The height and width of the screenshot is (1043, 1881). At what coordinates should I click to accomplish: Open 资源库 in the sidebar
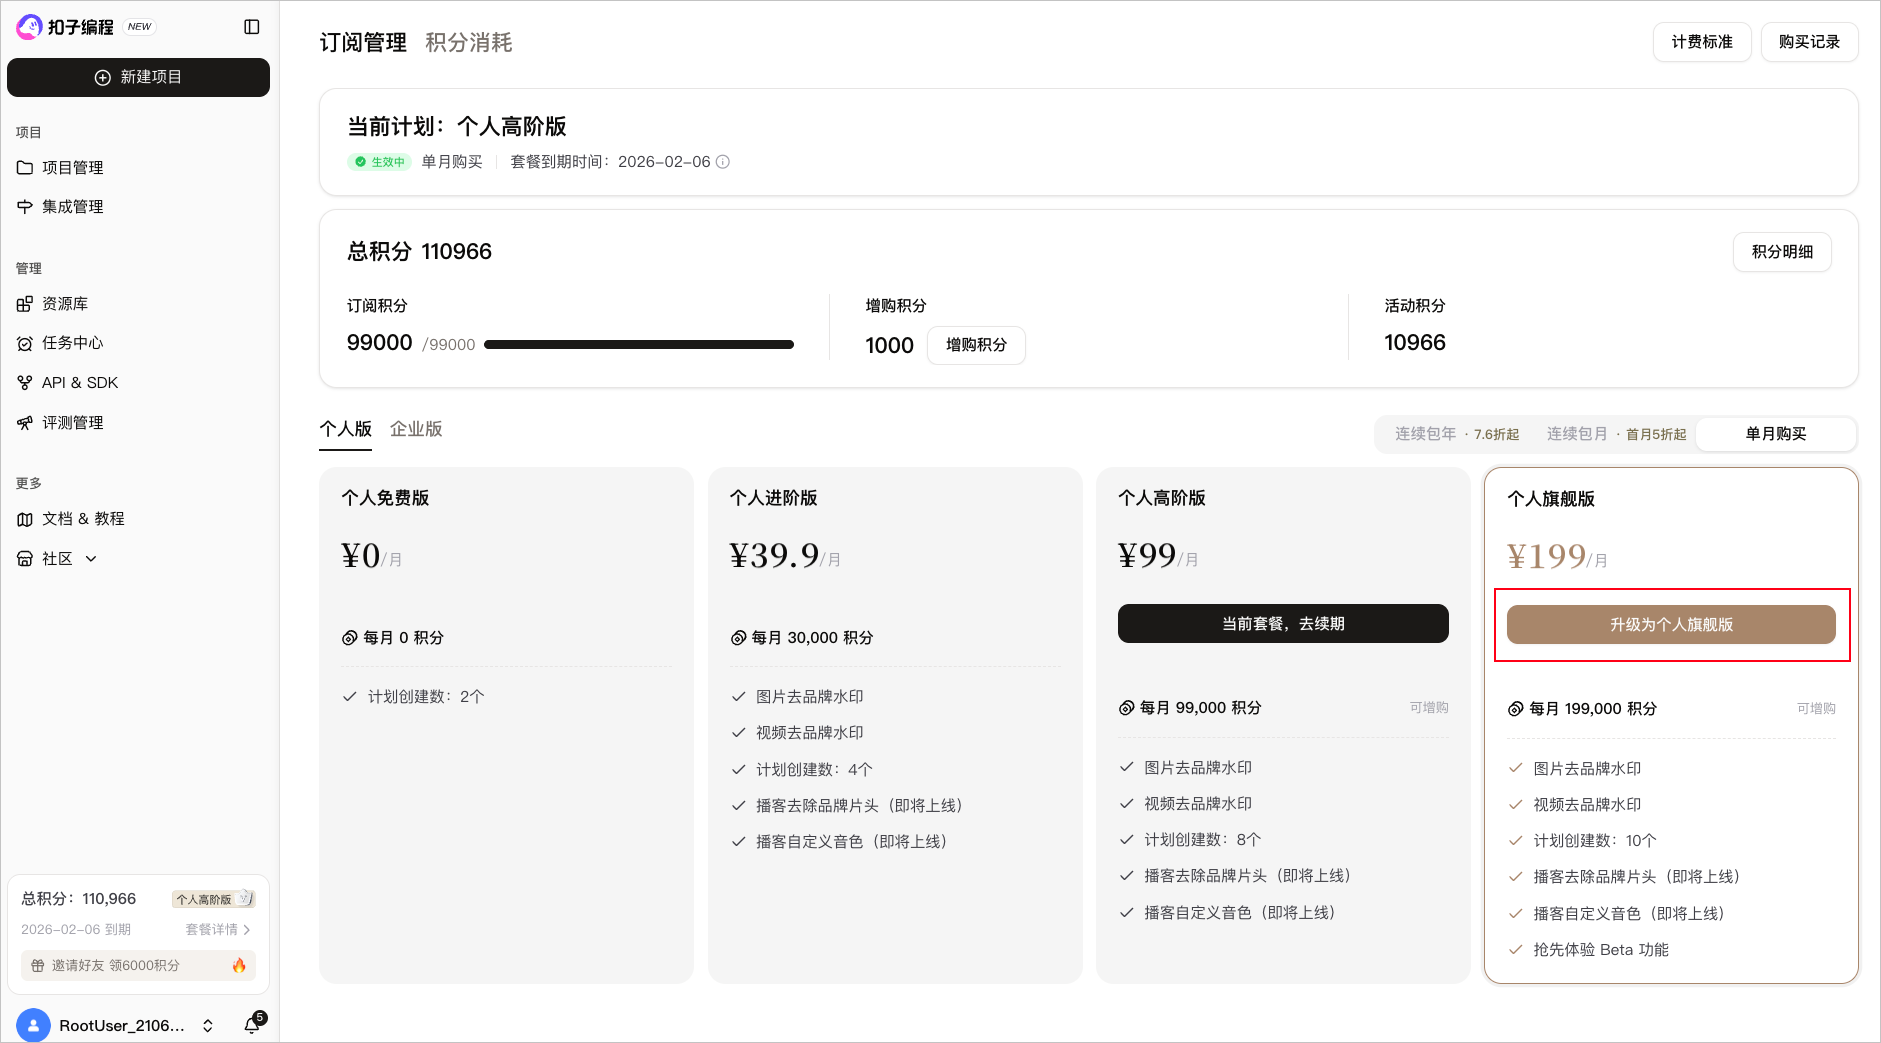point(65,304)
